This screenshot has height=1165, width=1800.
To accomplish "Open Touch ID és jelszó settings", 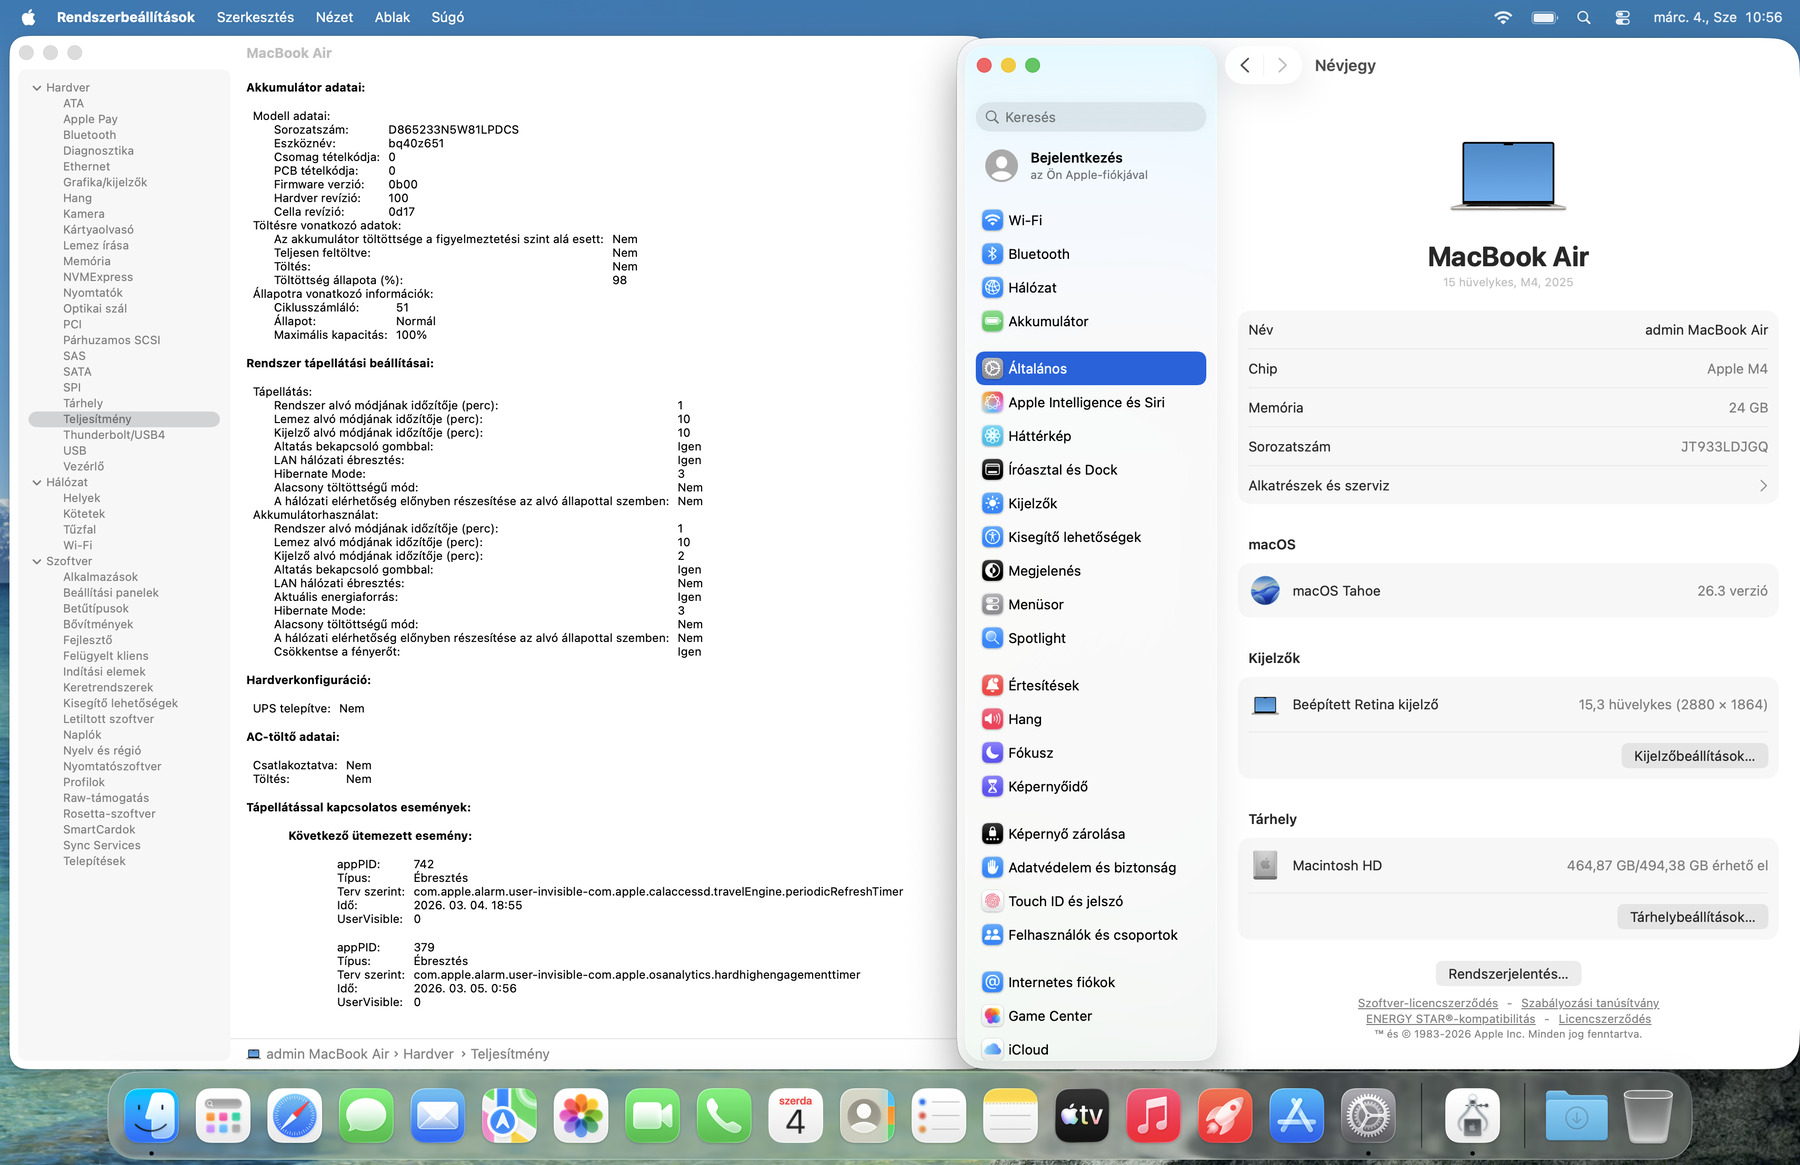I will tap(1090, 901).
